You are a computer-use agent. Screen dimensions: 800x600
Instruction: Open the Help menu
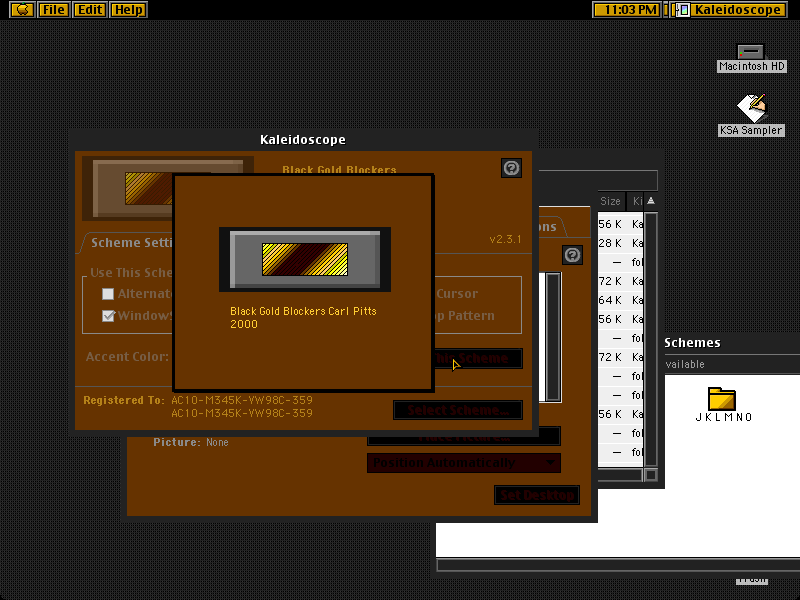pos(129,10)
